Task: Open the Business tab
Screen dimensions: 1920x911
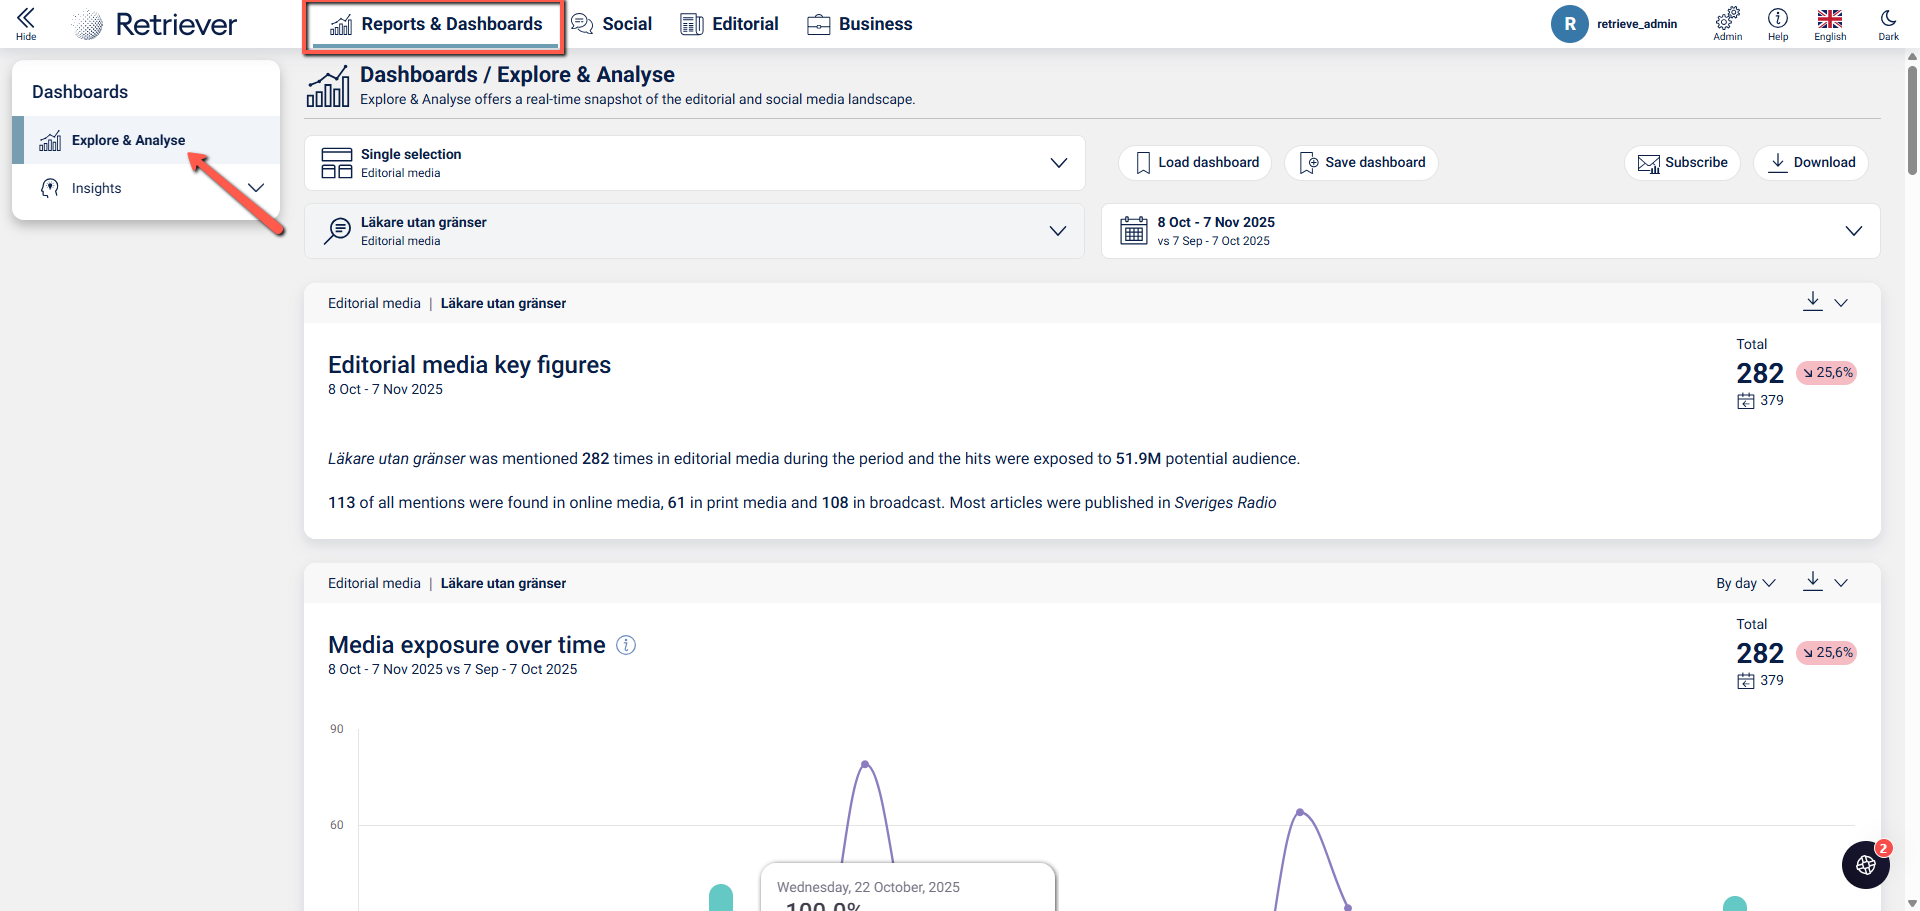Action: click(x=859, y=24)
